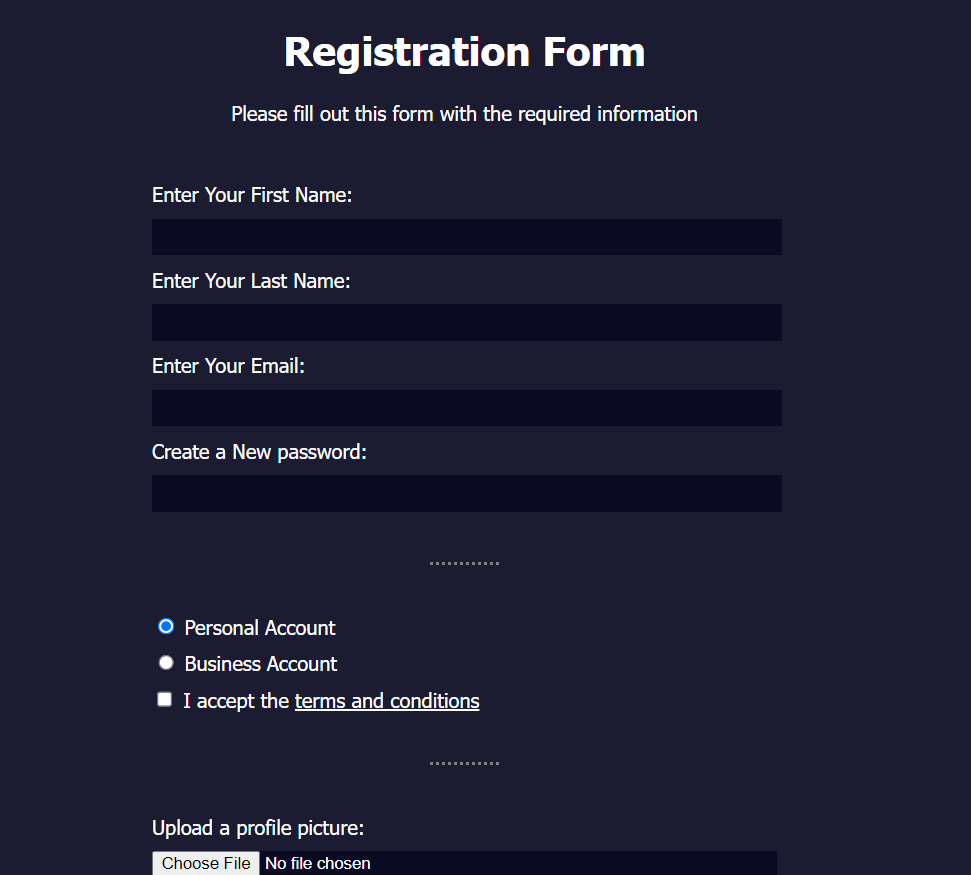Check the terms and conditions checkbox
Viewport: 971px width, 875px height.
[164, 699]
